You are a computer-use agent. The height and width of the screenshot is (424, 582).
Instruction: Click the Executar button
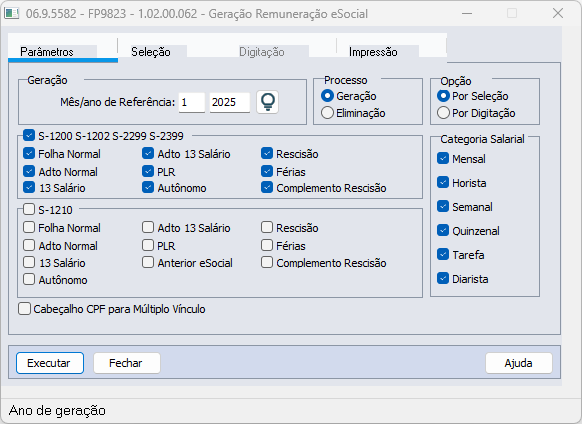point(50,363)
